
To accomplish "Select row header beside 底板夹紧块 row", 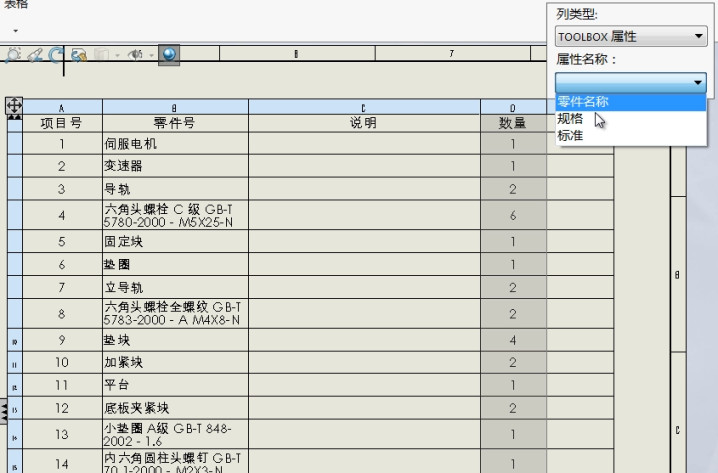I will point(15,408).
